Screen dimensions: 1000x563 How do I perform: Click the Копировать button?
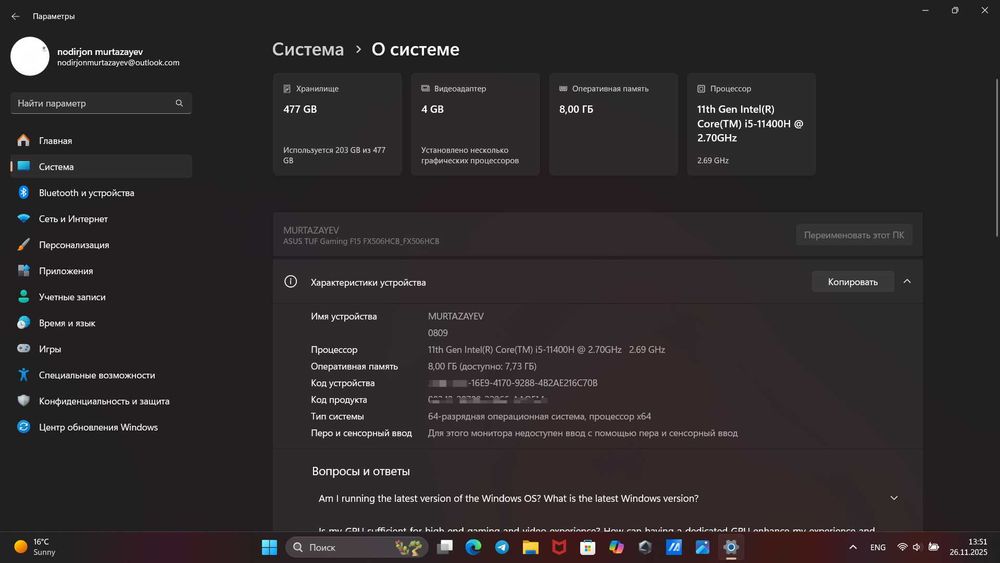pos(853,282)
